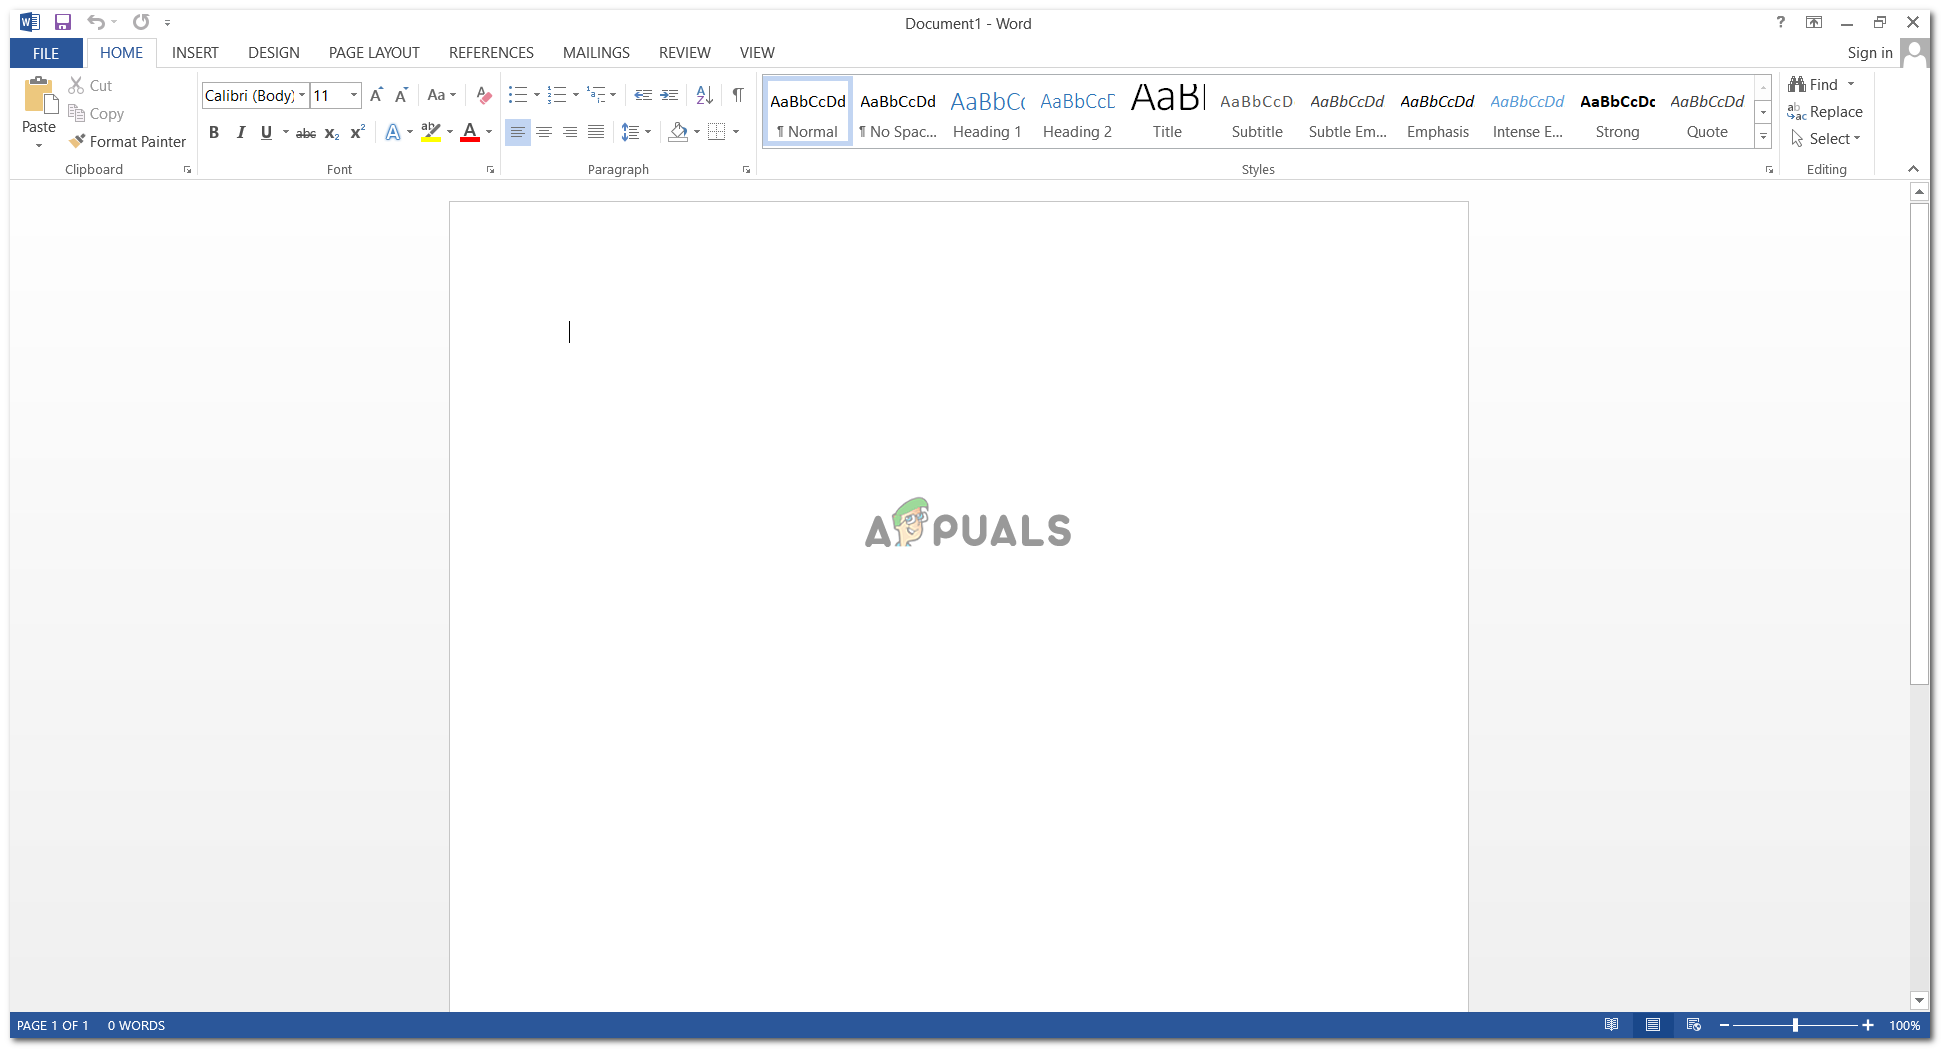Click the Copy button
The width and height of the screenshot is (1941, 1049).
tap(96, 114)
